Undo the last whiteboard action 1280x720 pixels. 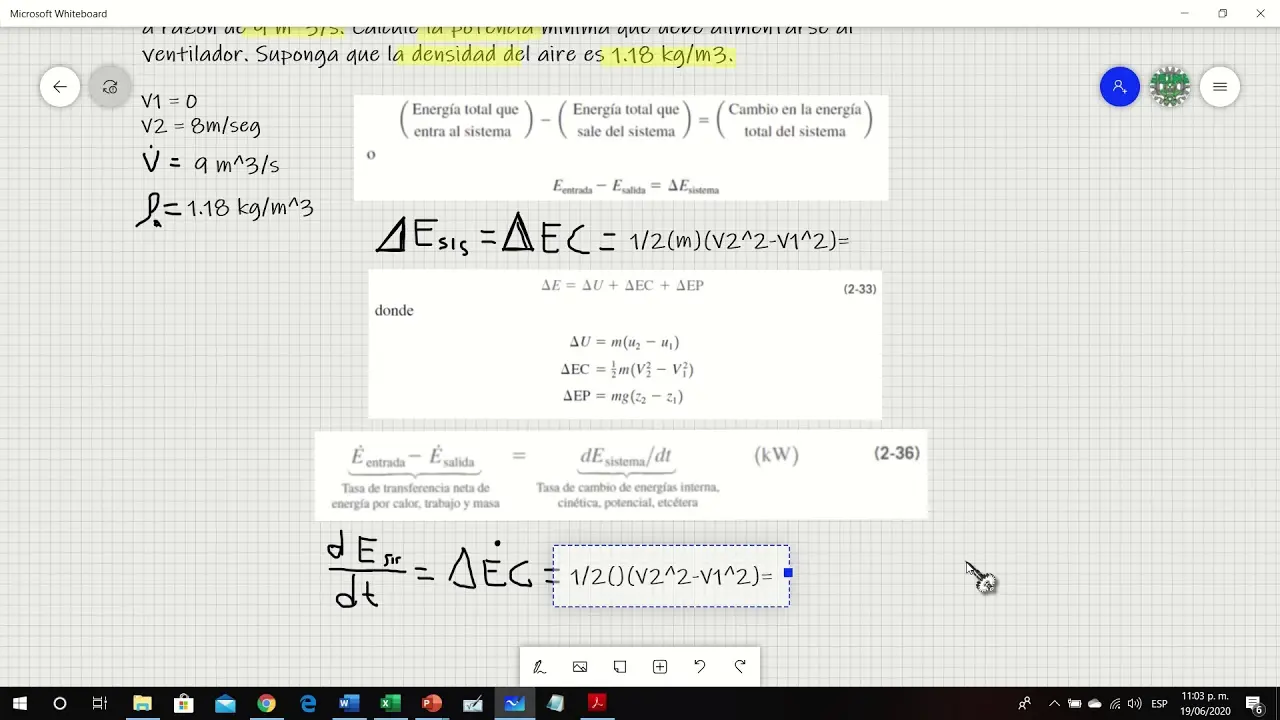(x=700, y=667)
